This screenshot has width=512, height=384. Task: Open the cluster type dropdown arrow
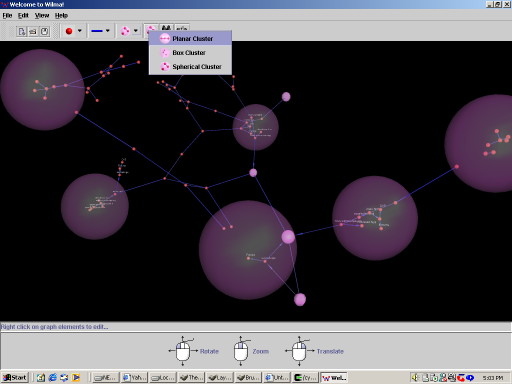tap(136, 31)
